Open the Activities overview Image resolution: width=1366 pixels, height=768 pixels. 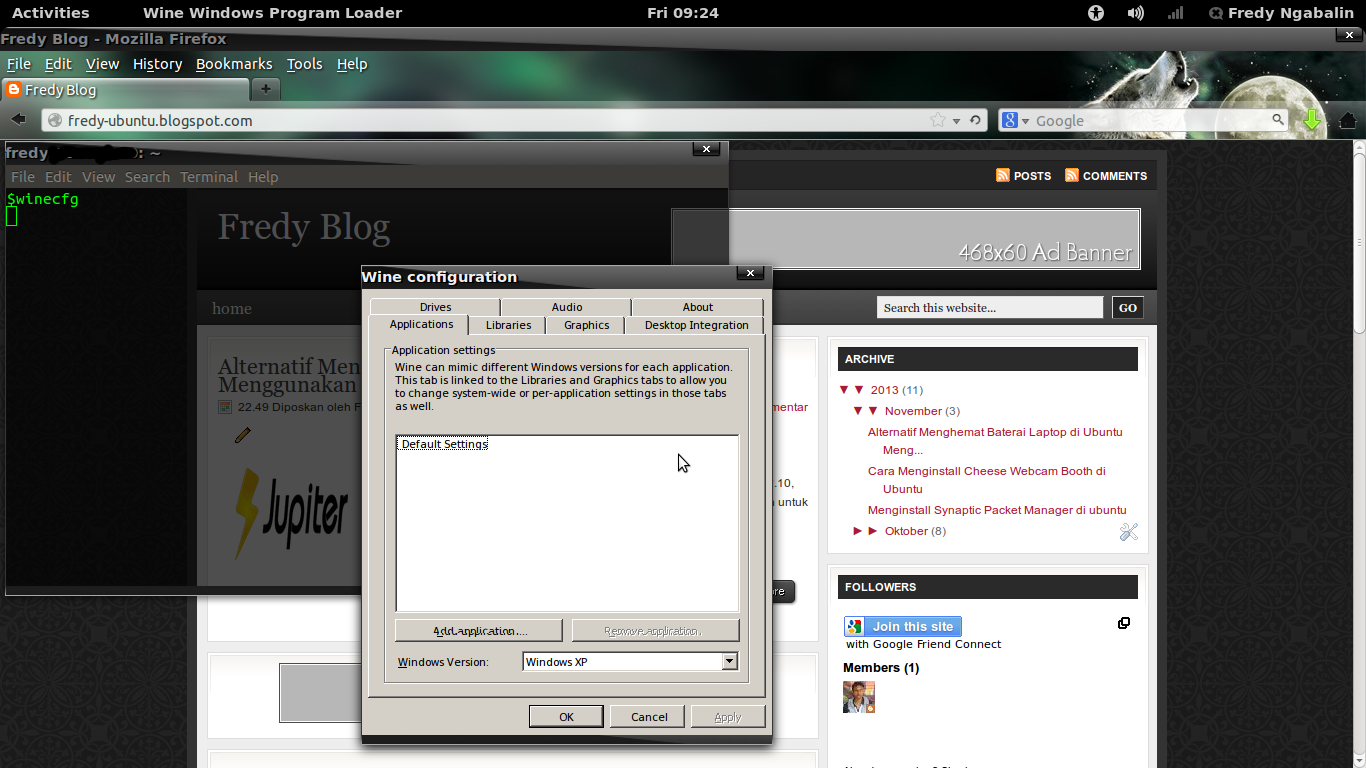pos(50,13)
